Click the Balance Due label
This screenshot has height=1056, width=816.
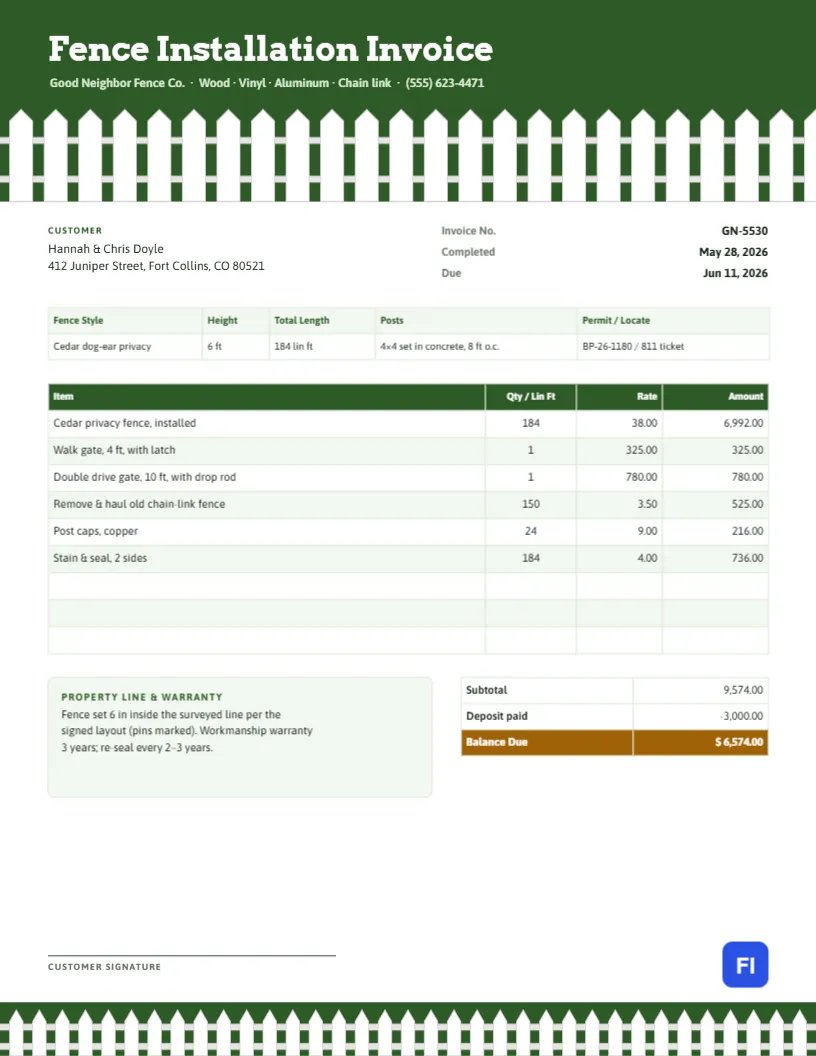(497, 742)
